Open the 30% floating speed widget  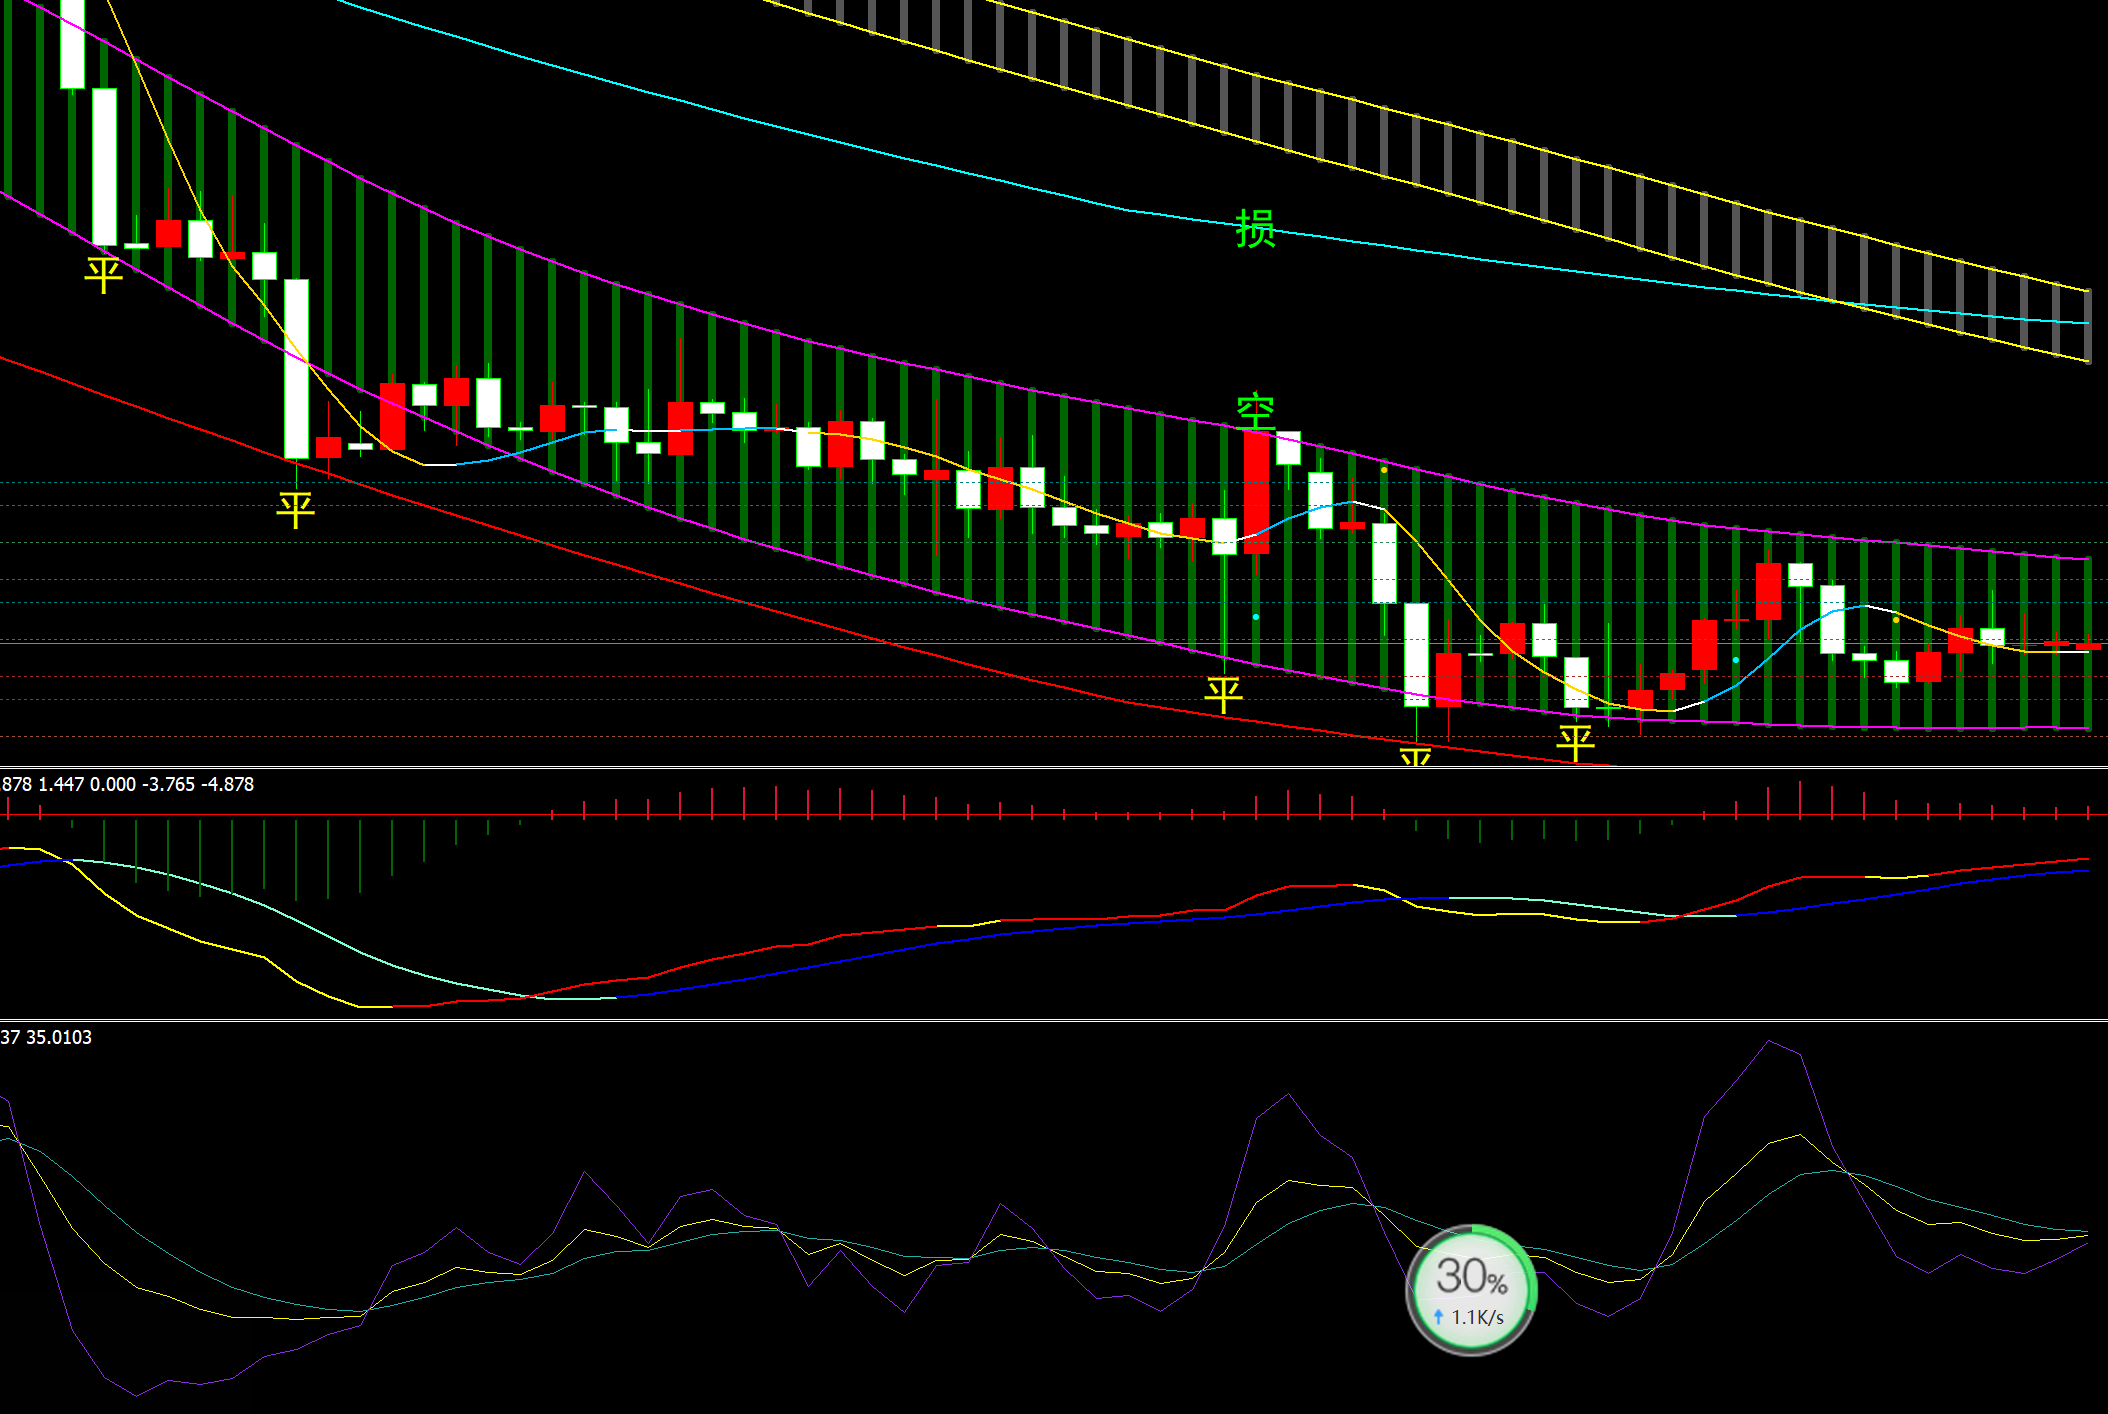1471,1277
